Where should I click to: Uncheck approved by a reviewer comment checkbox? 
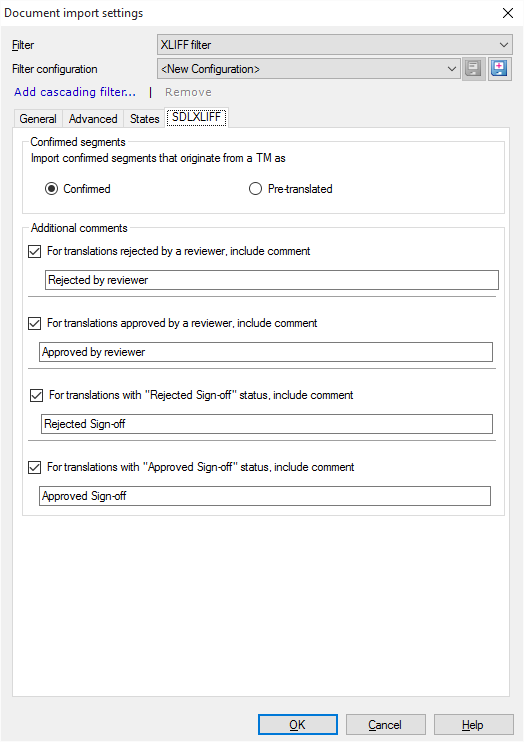35,323
